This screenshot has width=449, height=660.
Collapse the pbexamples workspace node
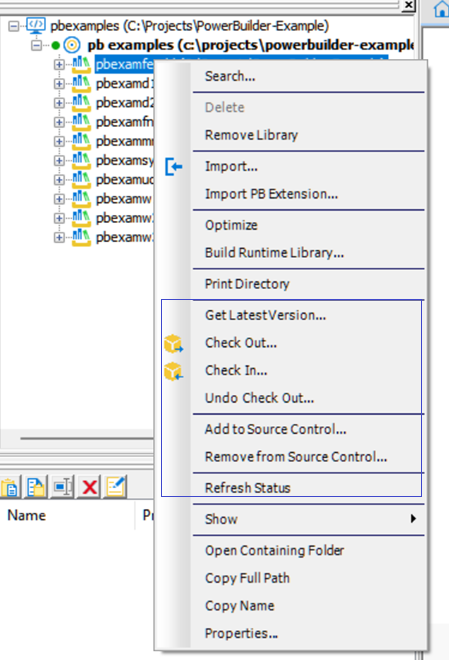pos(14,26)
